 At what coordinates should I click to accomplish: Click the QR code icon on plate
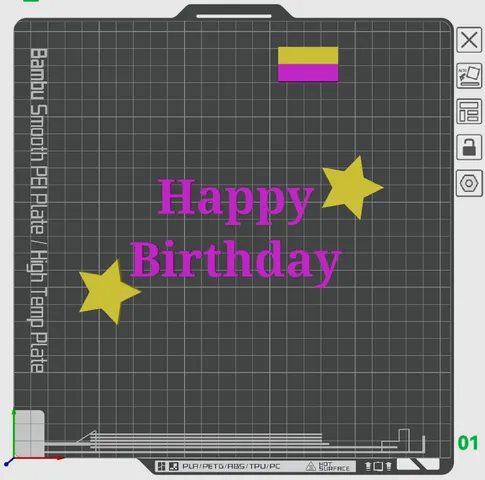coord(161,466)
